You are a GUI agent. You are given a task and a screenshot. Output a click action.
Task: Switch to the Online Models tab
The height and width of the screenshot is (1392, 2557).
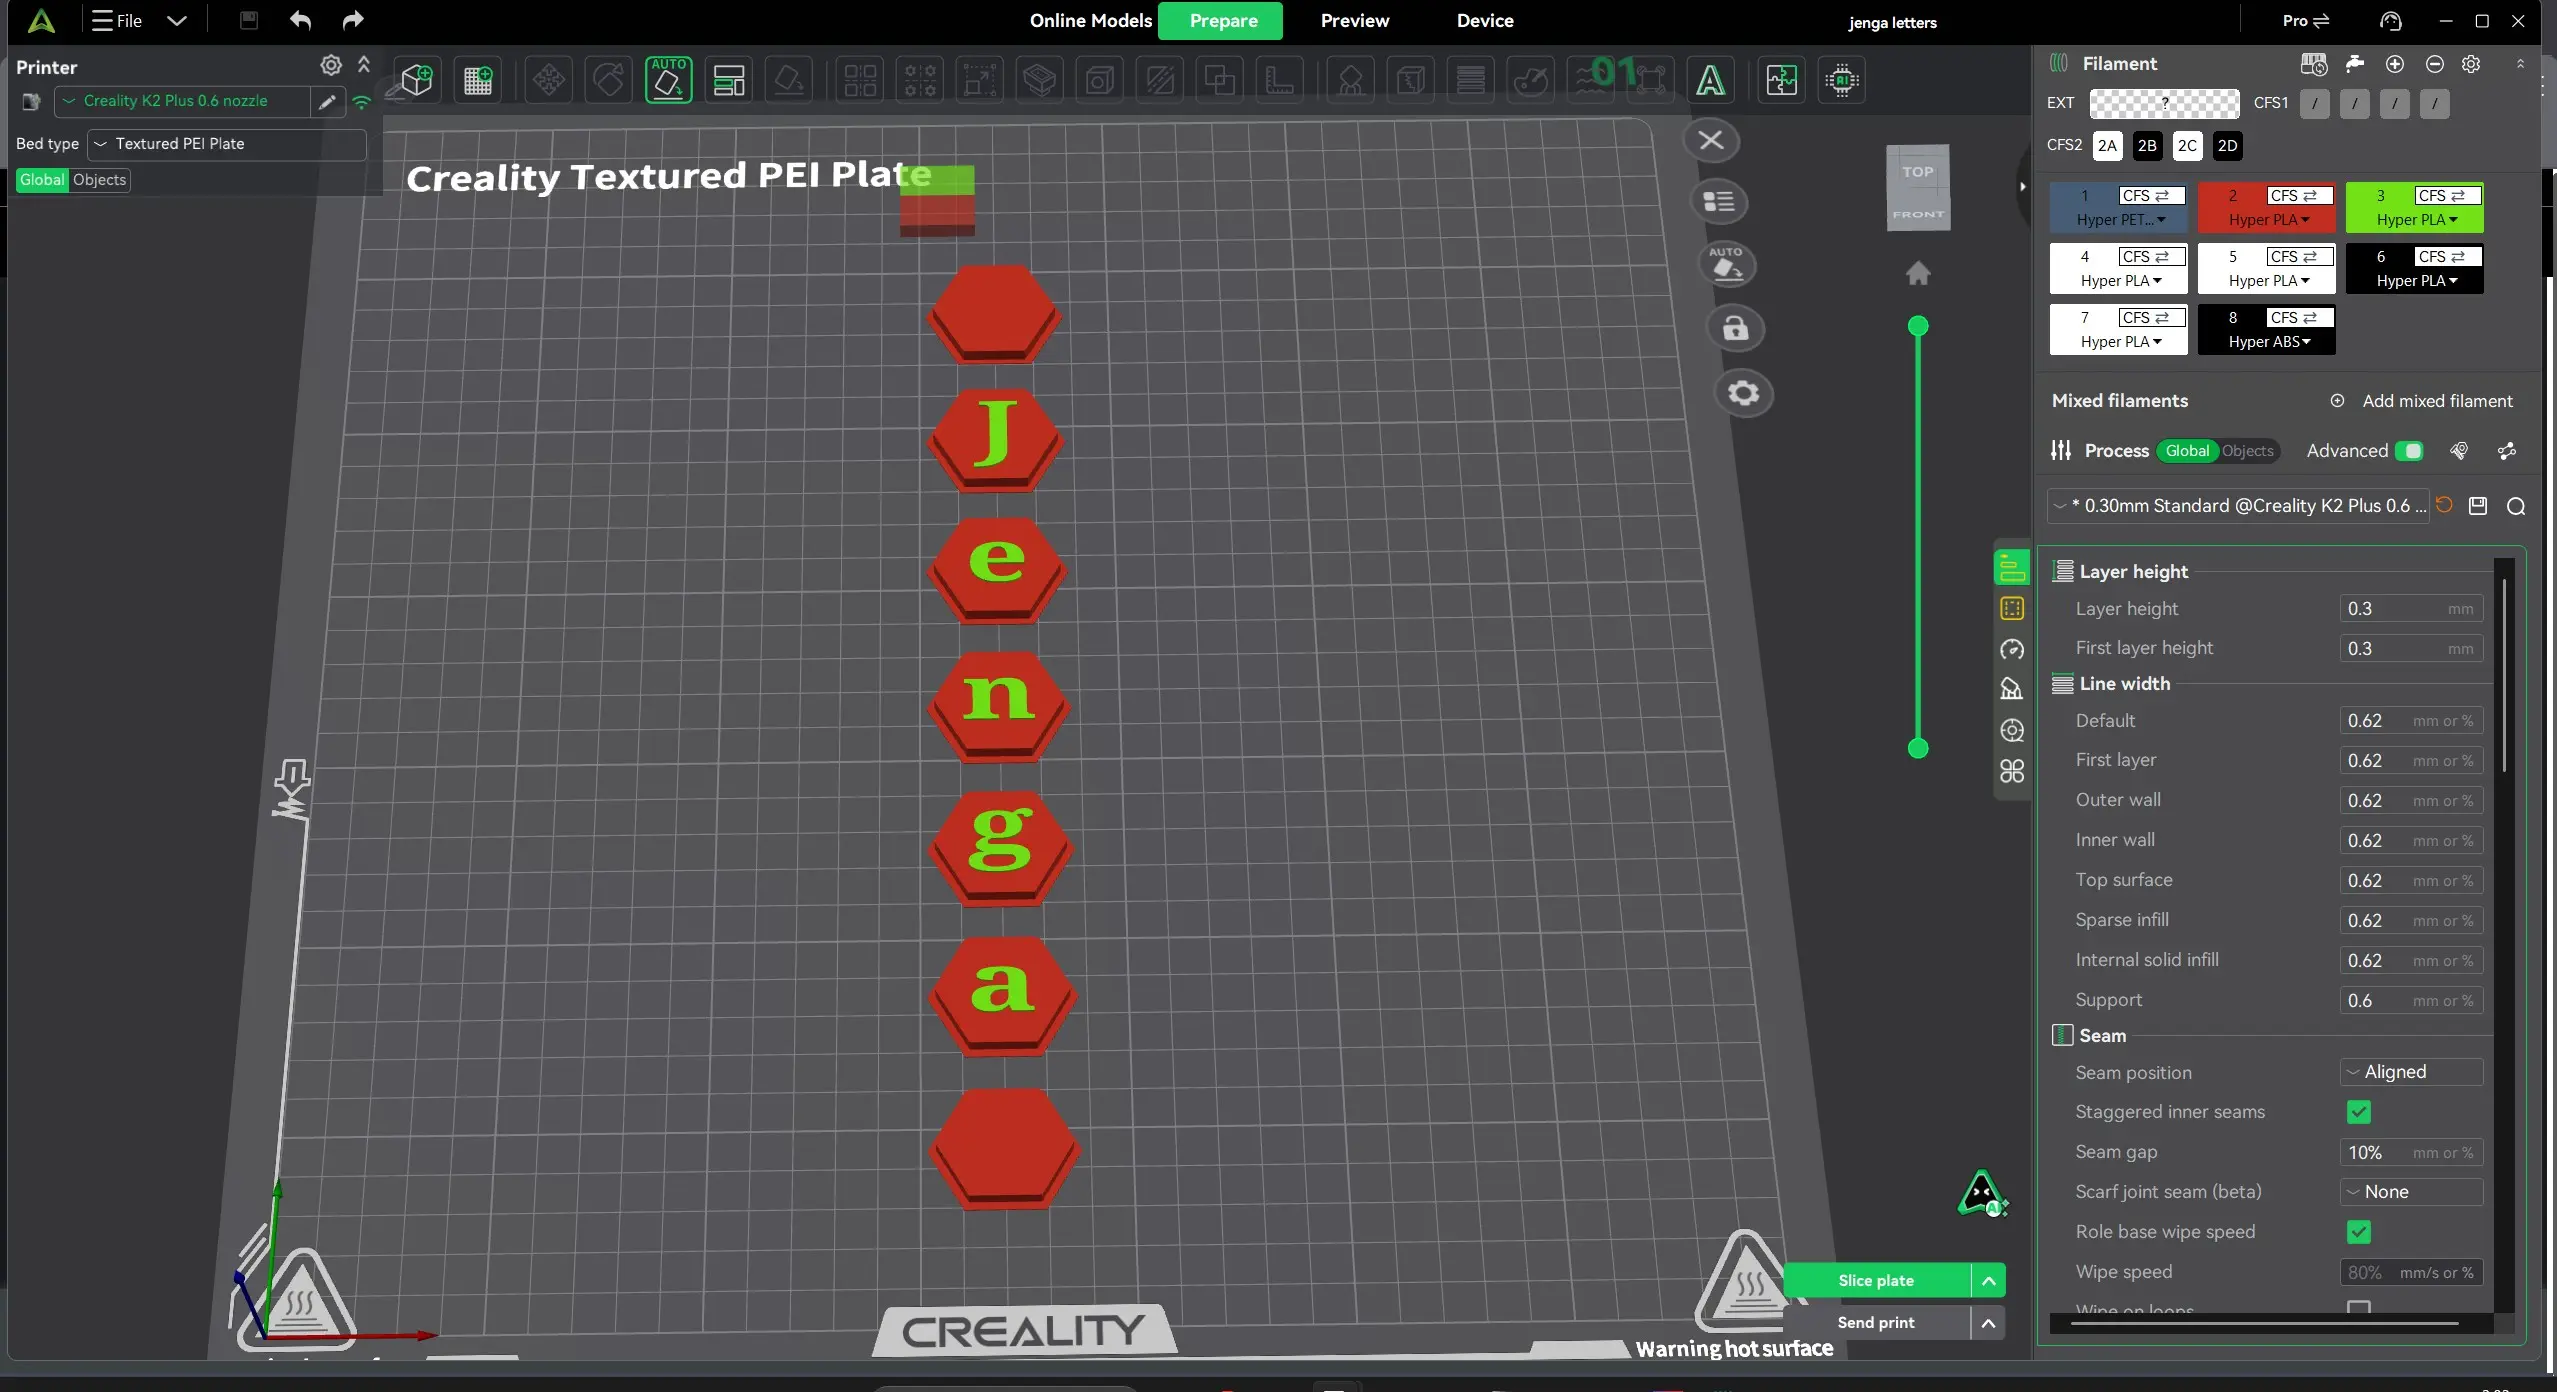pyautogui.click(x=1091, y=20)
